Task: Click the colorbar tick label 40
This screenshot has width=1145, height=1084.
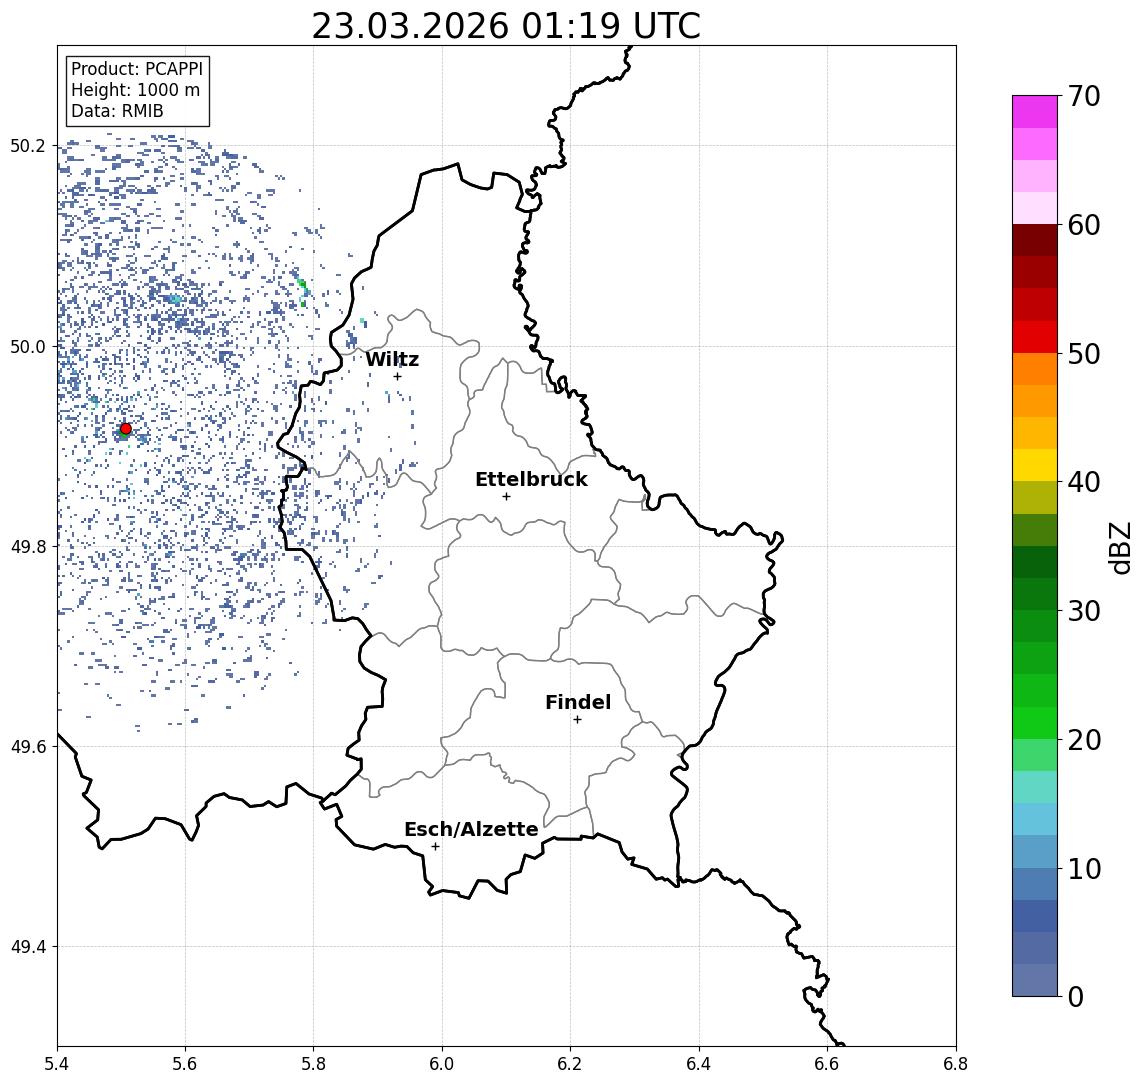Action: point(1084,482)
